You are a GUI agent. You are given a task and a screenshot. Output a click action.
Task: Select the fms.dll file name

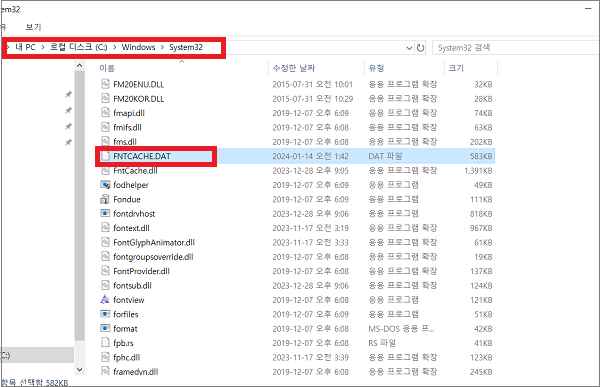tap(125, 142)
